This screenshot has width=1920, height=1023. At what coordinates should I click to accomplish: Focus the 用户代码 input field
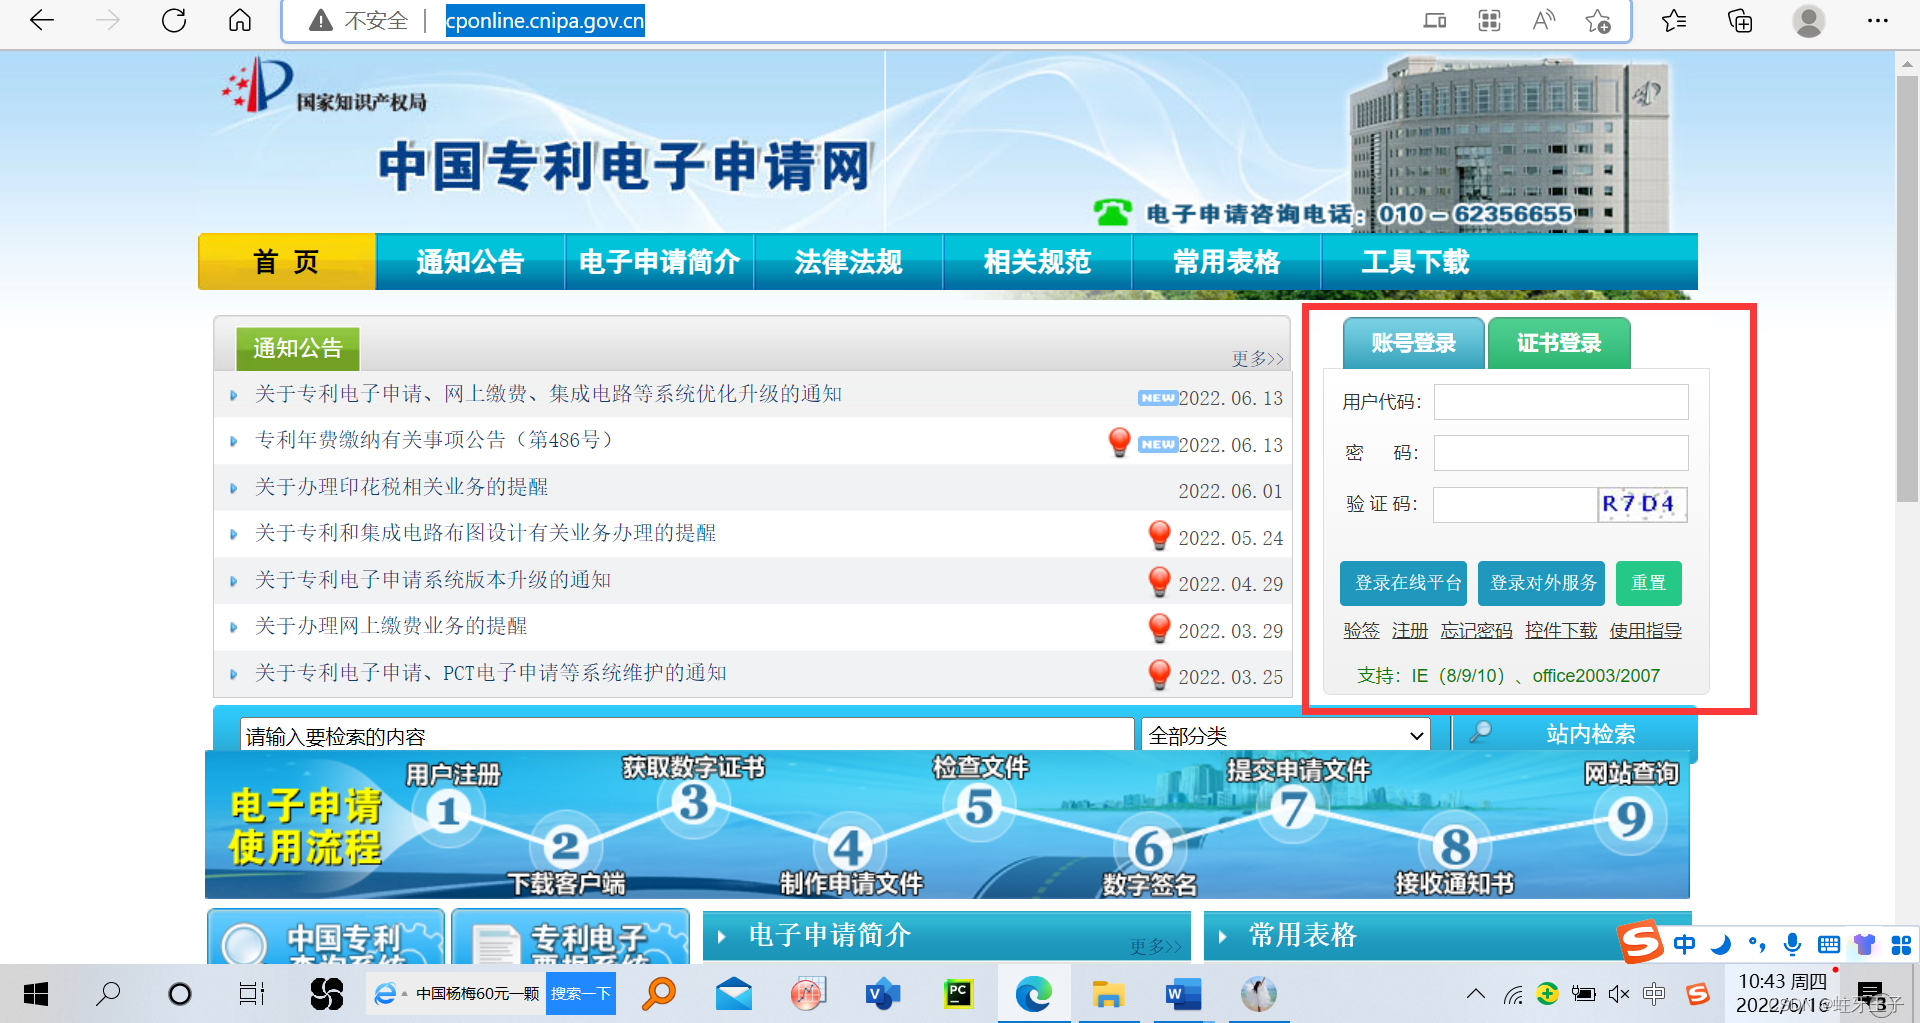point(1561,402)
